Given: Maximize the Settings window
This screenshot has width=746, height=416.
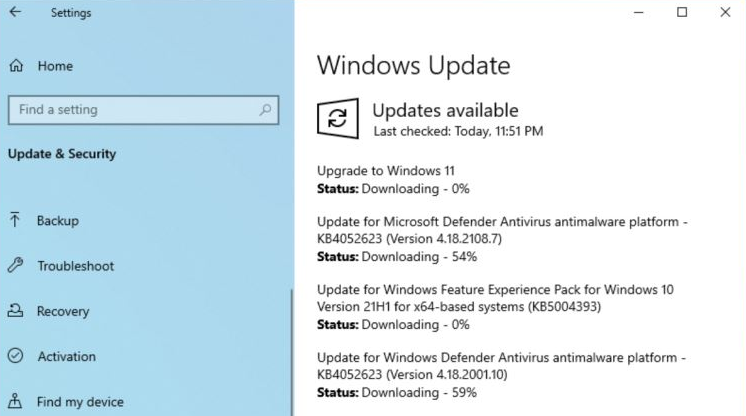Looking at the screenshot, I should coord(682,12).
